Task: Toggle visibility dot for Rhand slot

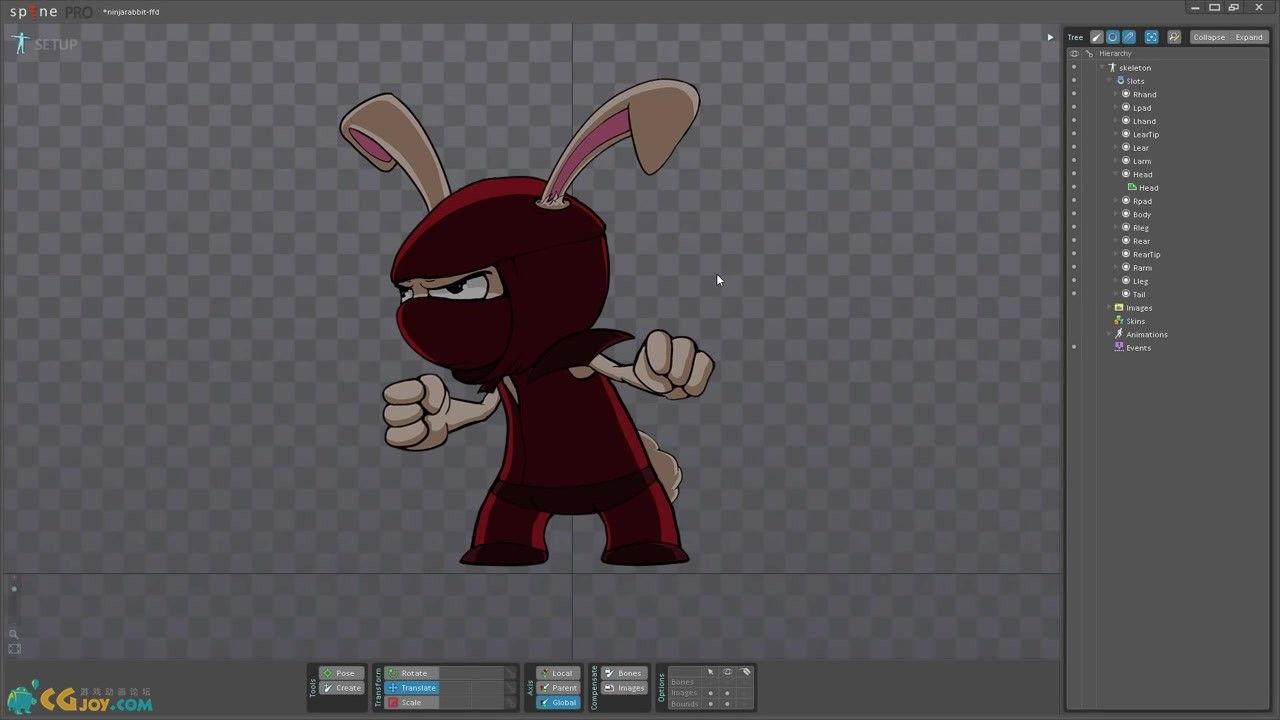Action: (1074, 94)
